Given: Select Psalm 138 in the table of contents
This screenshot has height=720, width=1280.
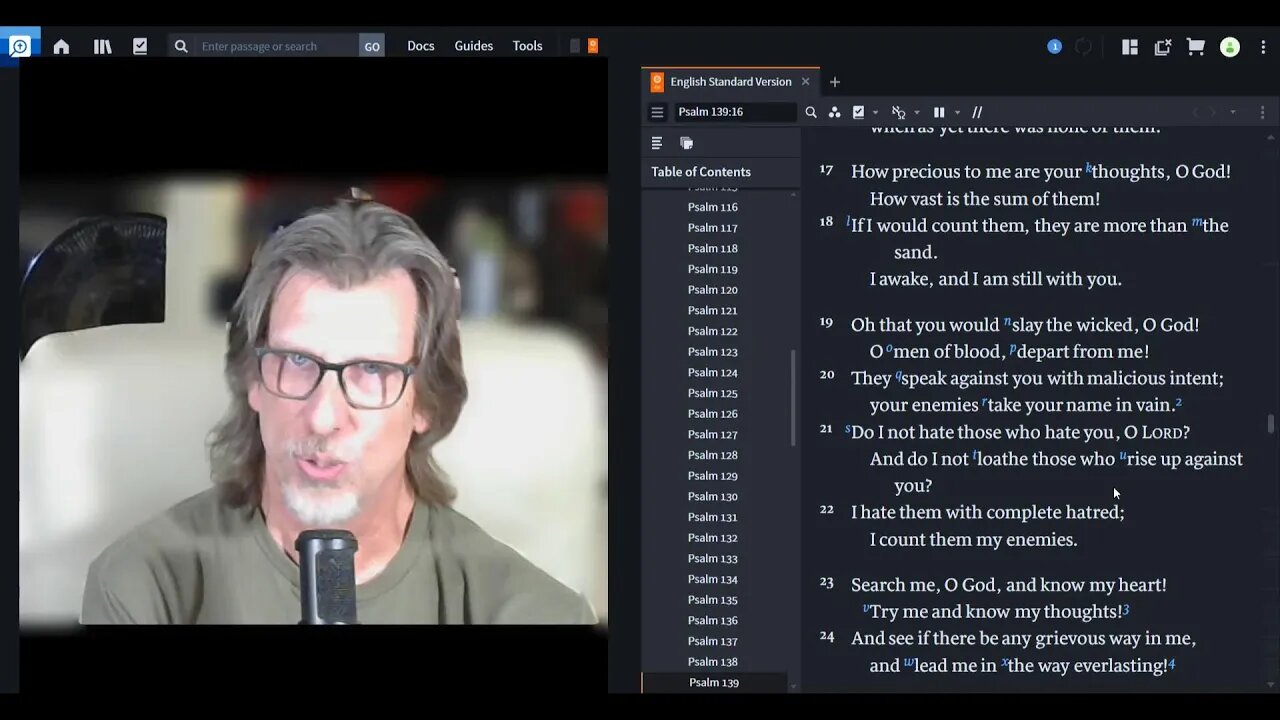Looking at the screenshot, I should (713, 662).
